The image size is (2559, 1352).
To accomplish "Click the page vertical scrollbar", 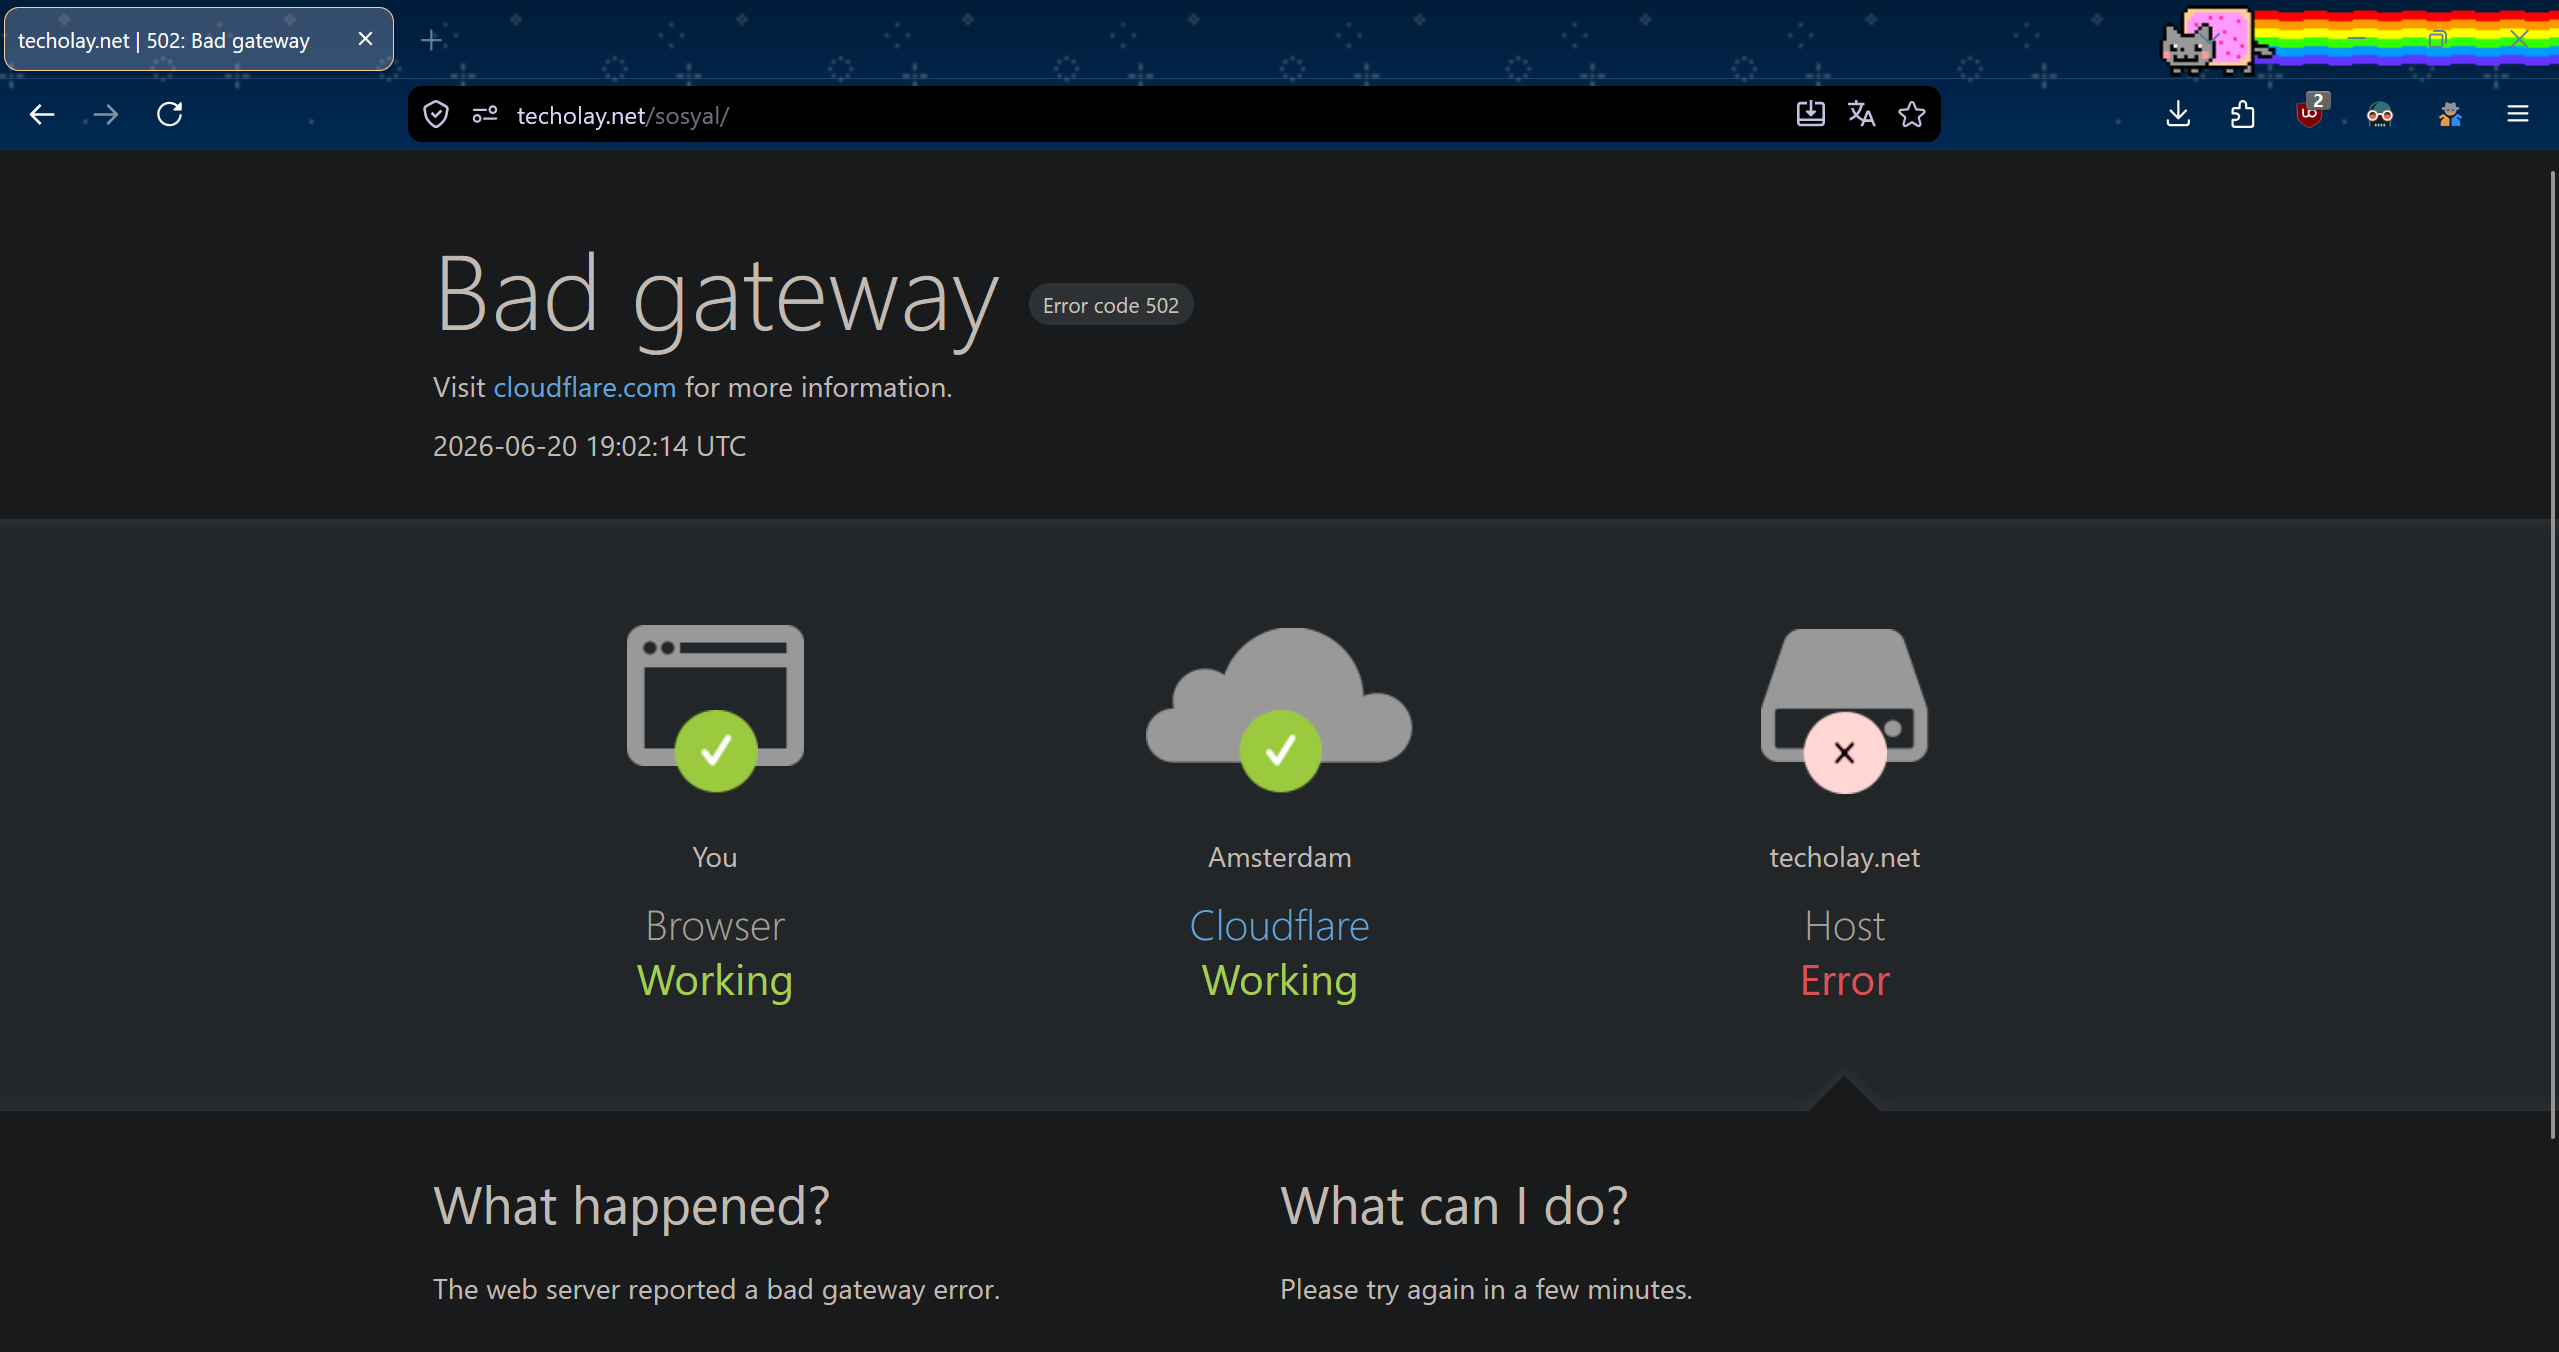I will (2552, 655).
